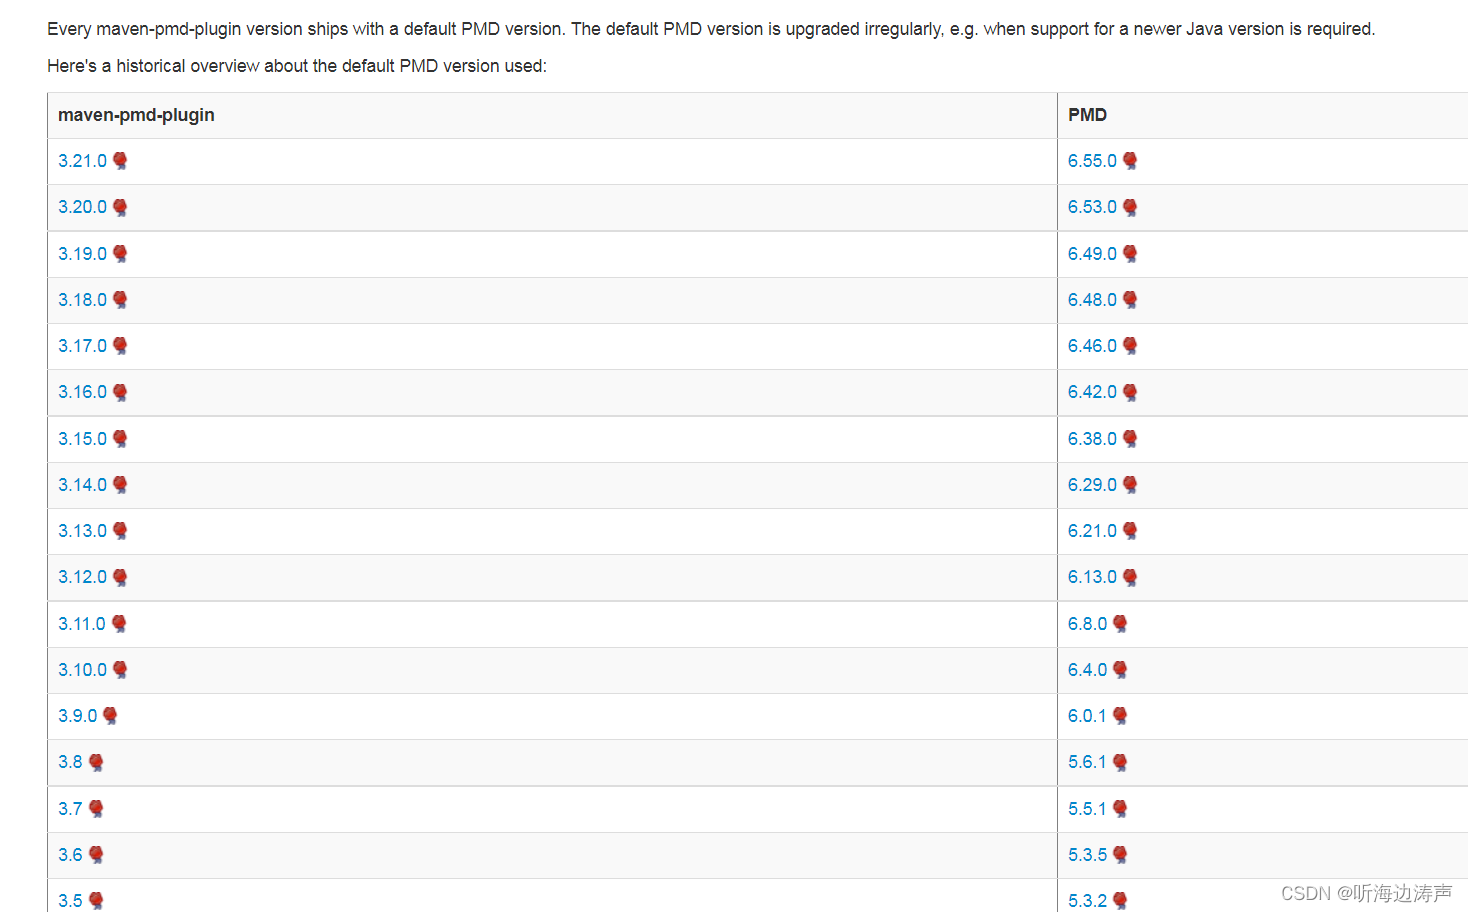Screen dimensions: 1468x912
Task: Click external-link icon beside plugin 3.18.0
Action: pyautogui.click(x=120, y=300)
